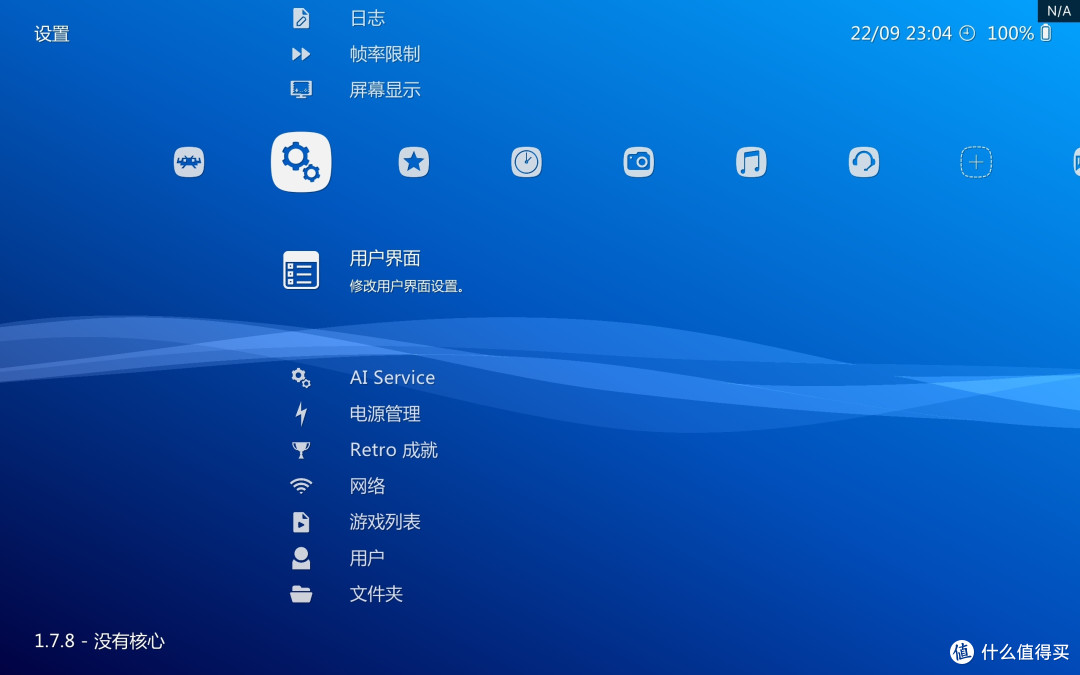Click the 设置 title text

pyautogui.click(x=52, y=34)
